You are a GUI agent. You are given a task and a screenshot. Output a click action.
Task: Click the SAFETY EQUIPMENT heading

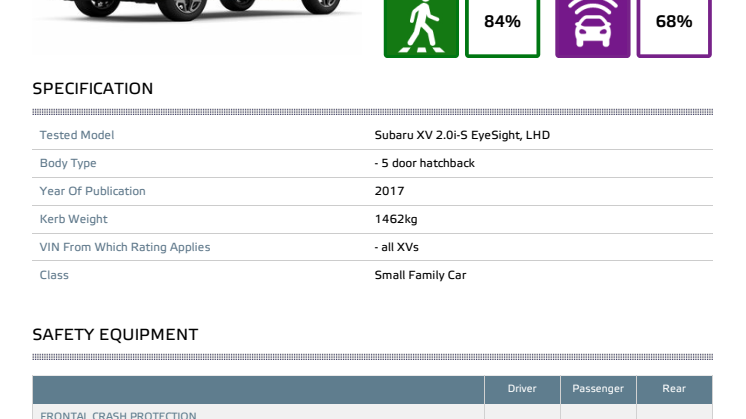click(115, 334)
